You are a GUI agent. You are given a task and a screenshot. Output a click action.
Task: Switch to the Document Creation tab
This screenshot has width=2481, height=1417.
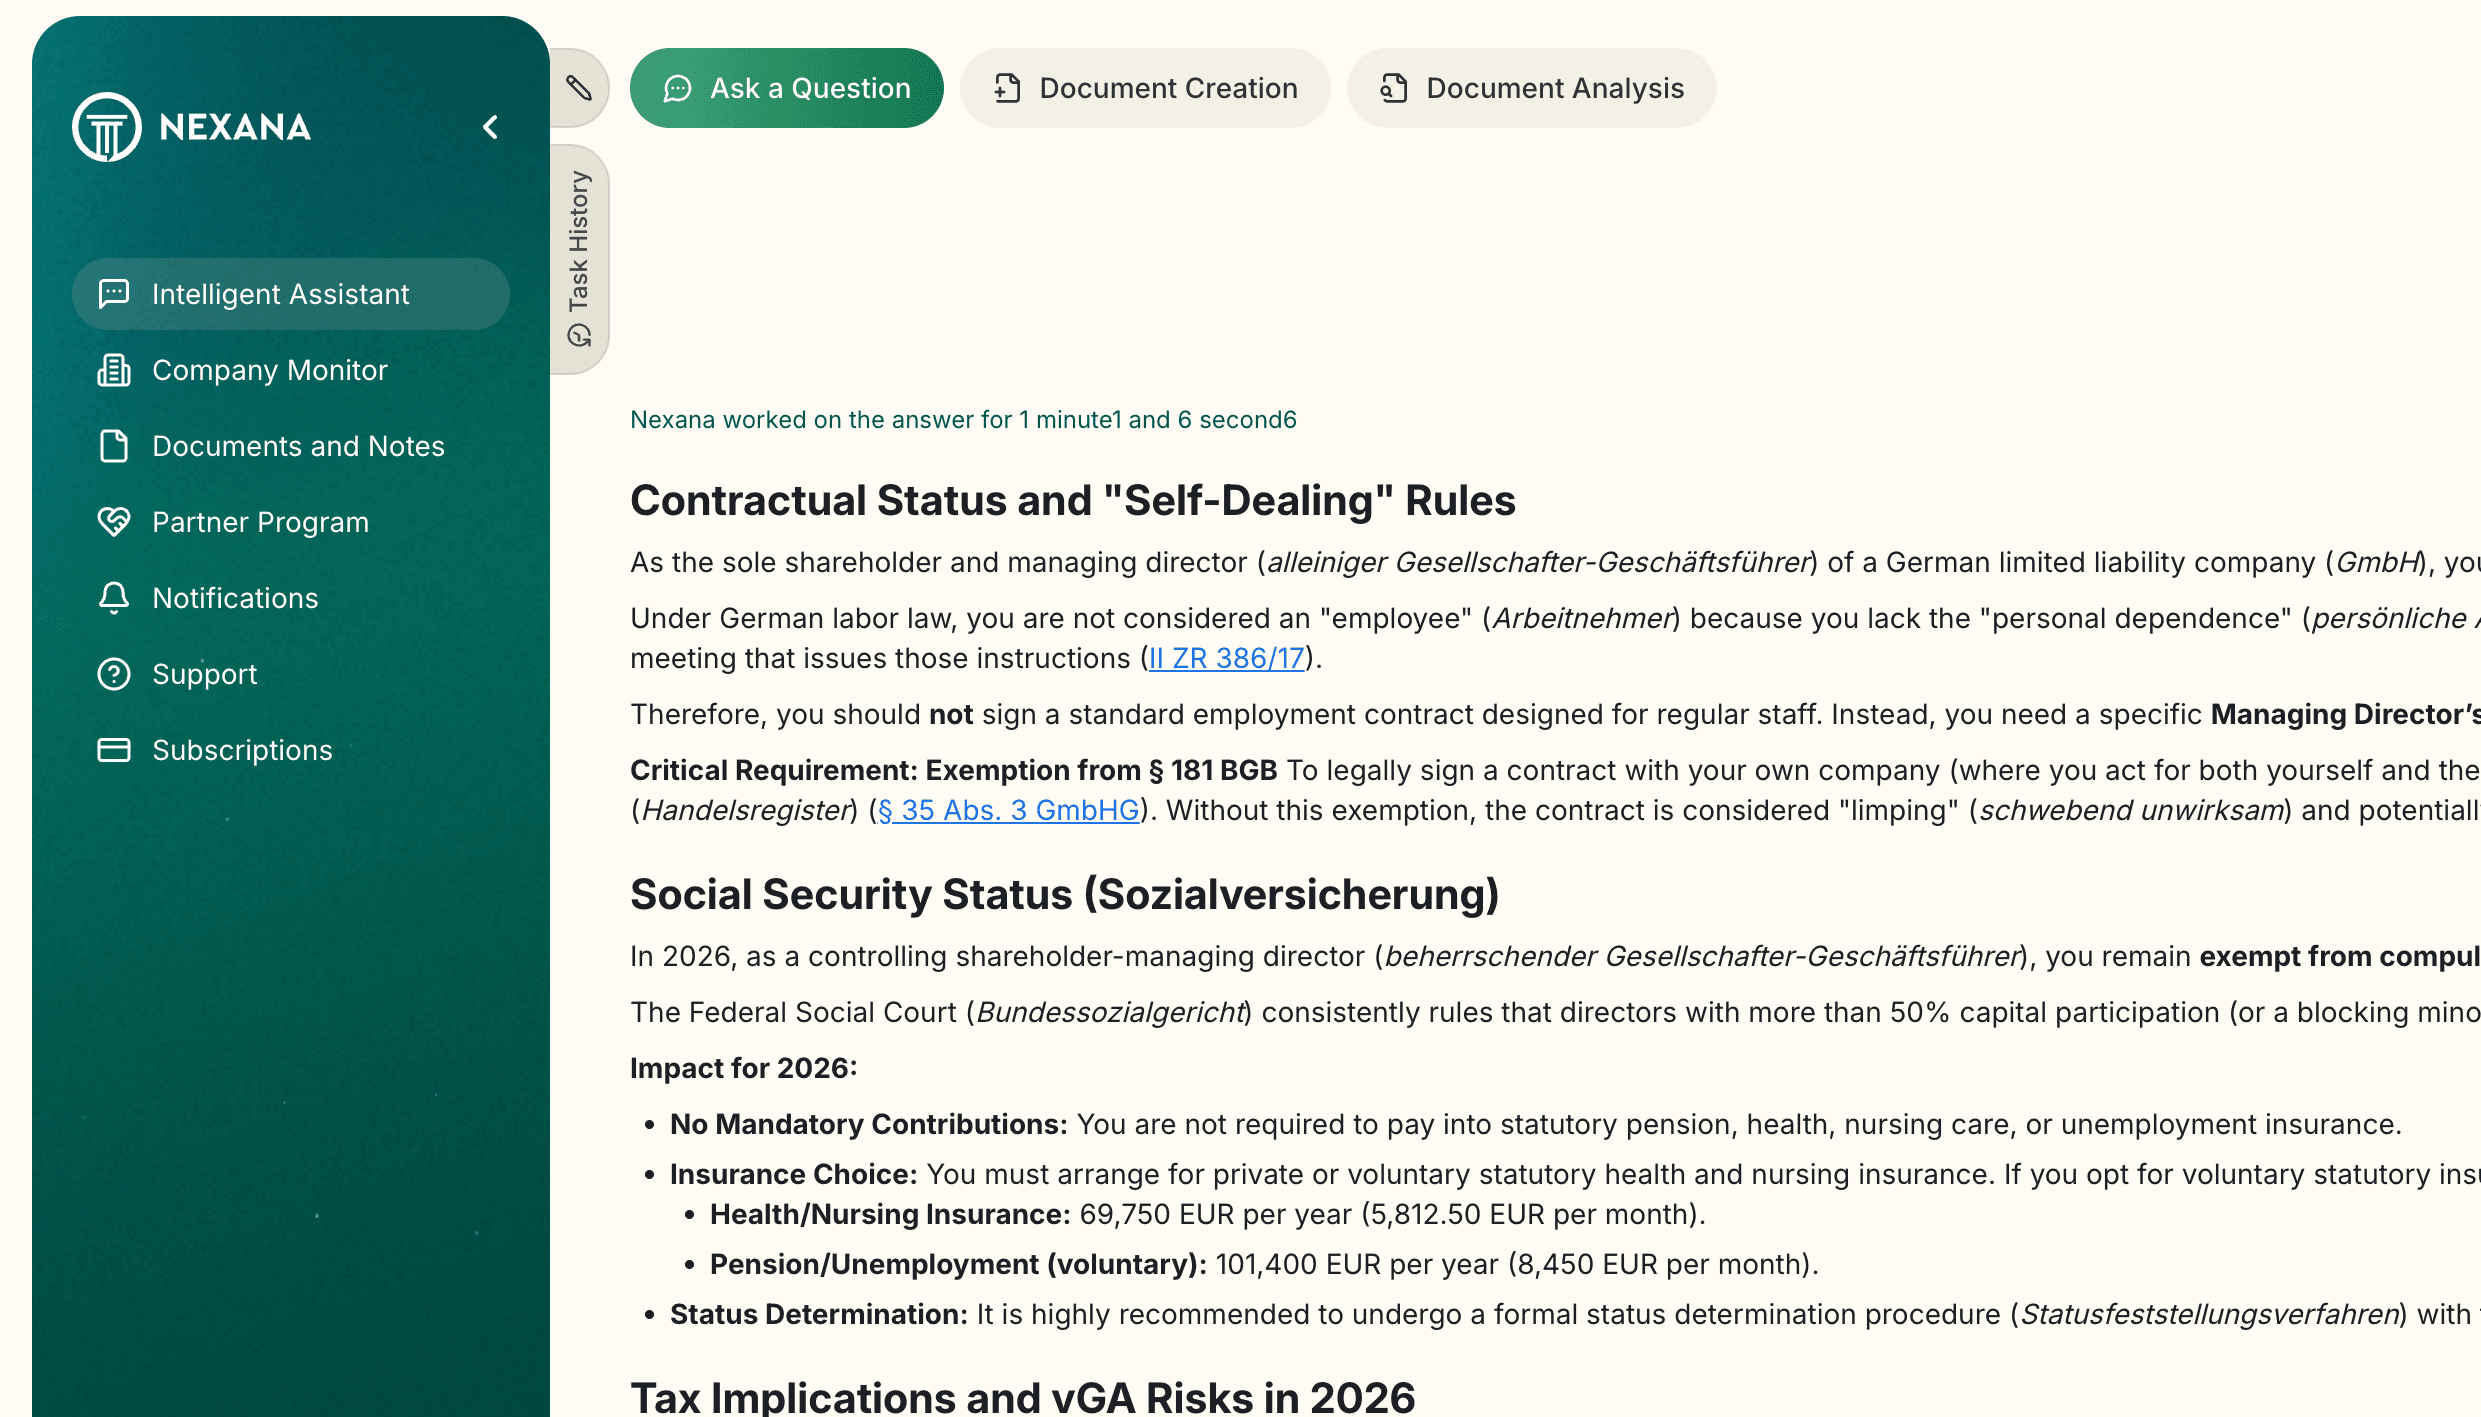(1145, 88)
